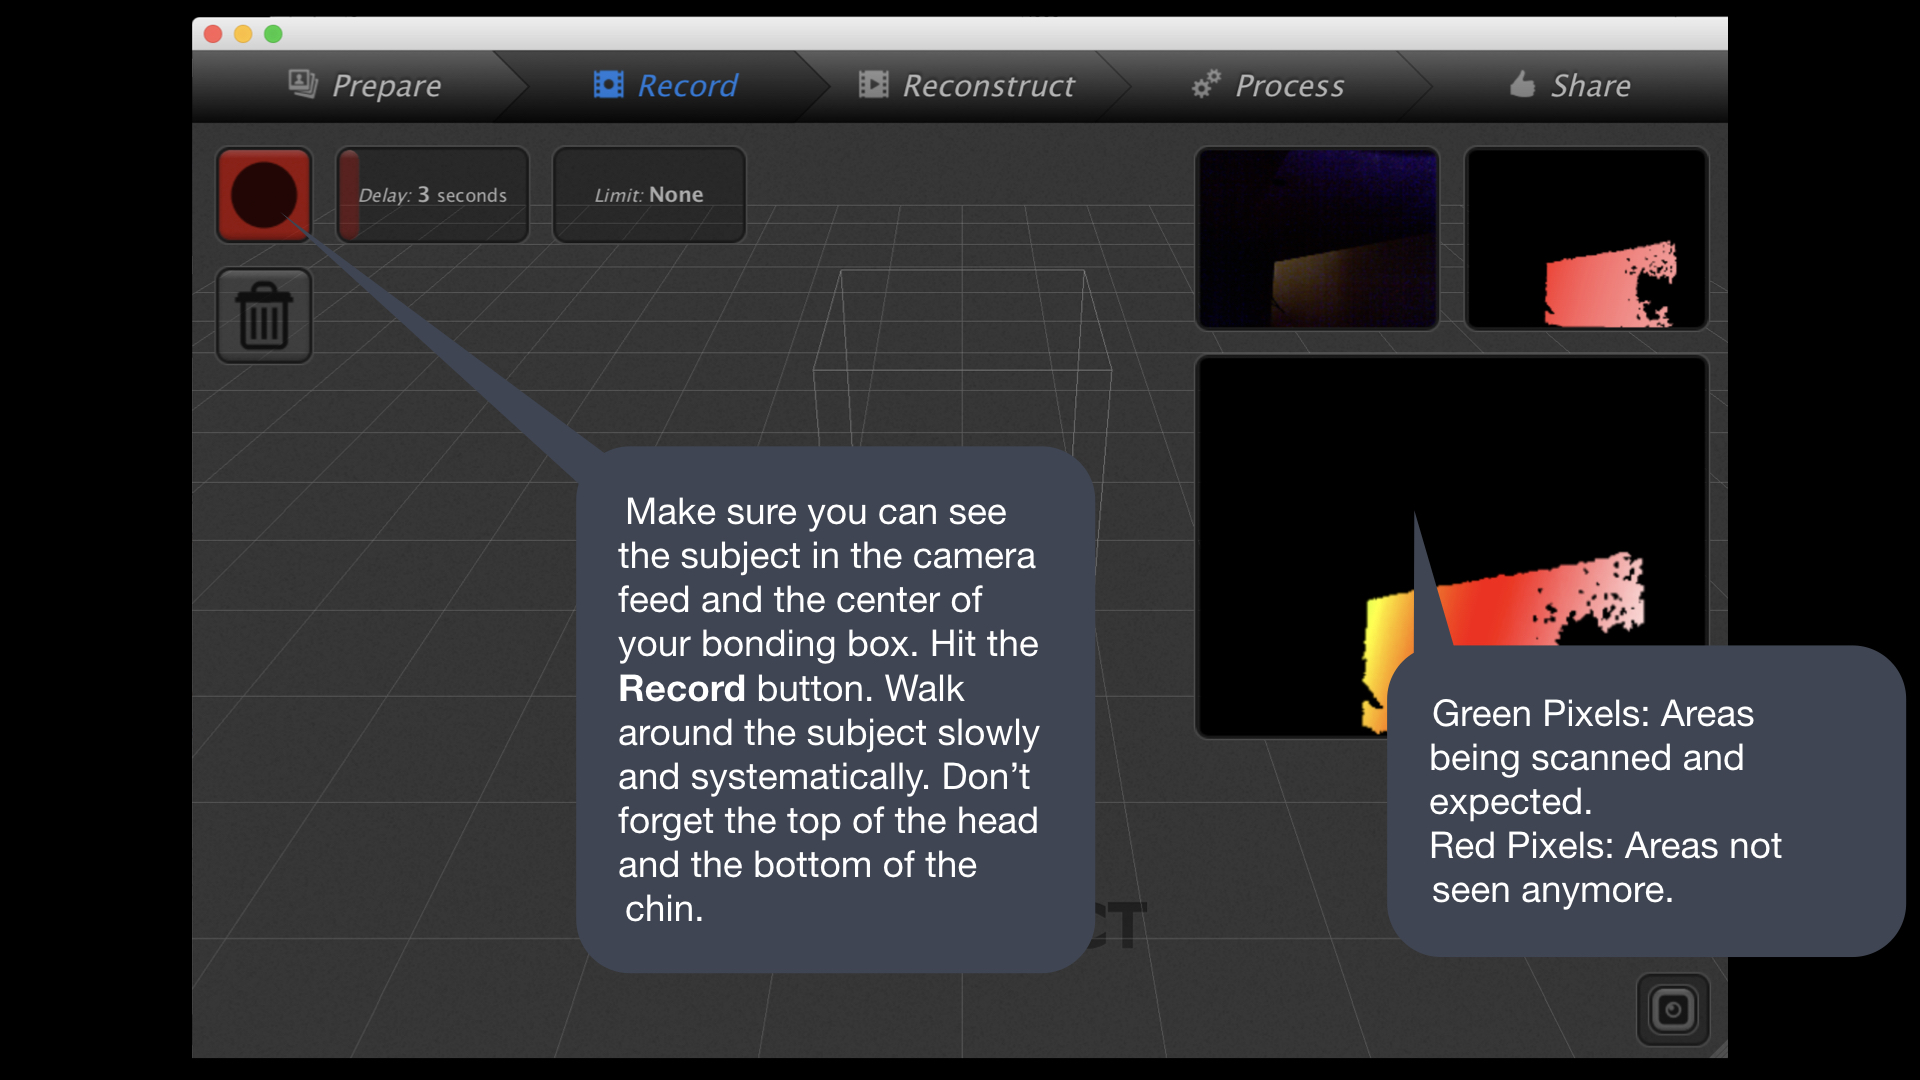Open the Delay 3 seconds setting

(432, 195)
